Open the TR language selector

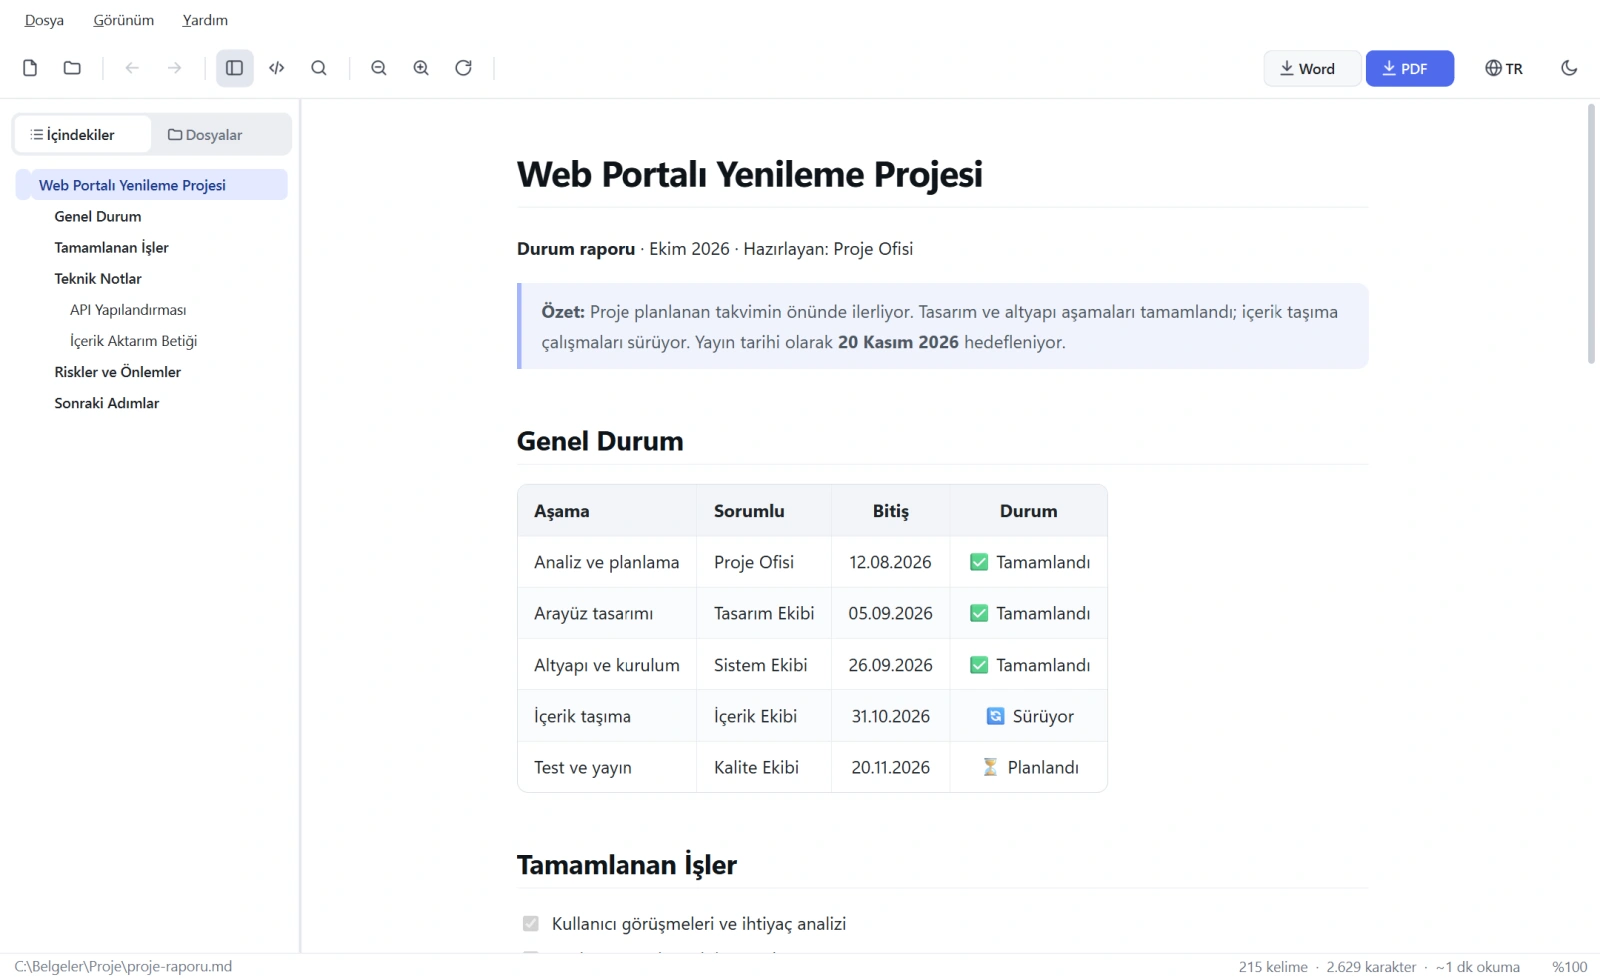1504,68
